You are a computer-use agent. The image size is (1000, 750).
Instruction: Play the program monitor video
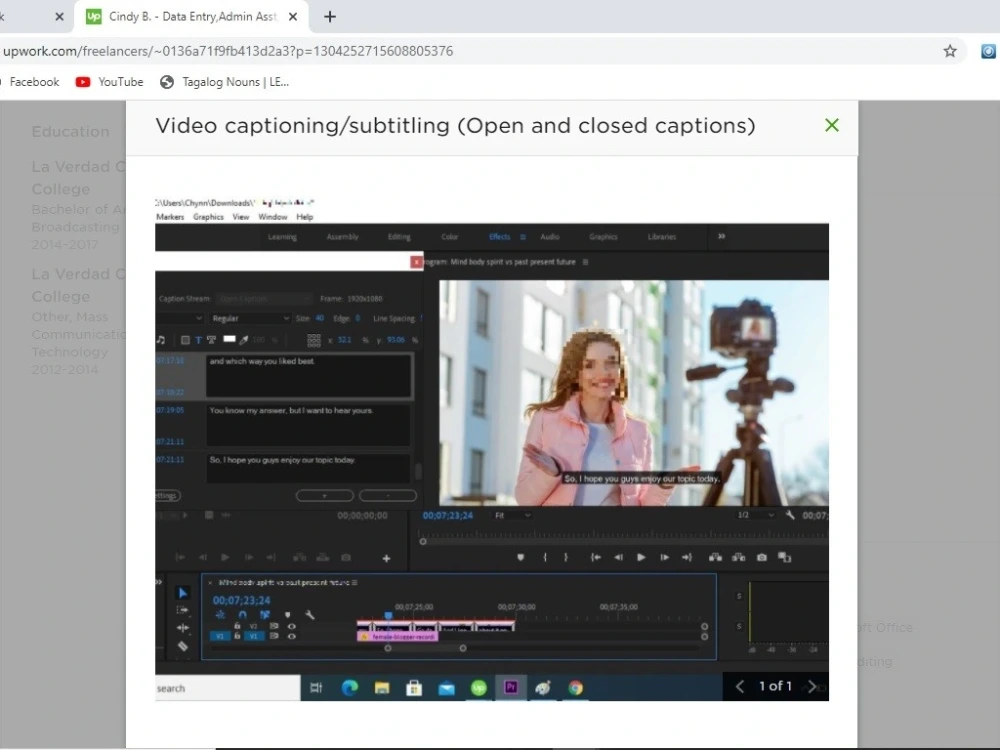pyautogui.click(x=641, y=557)
